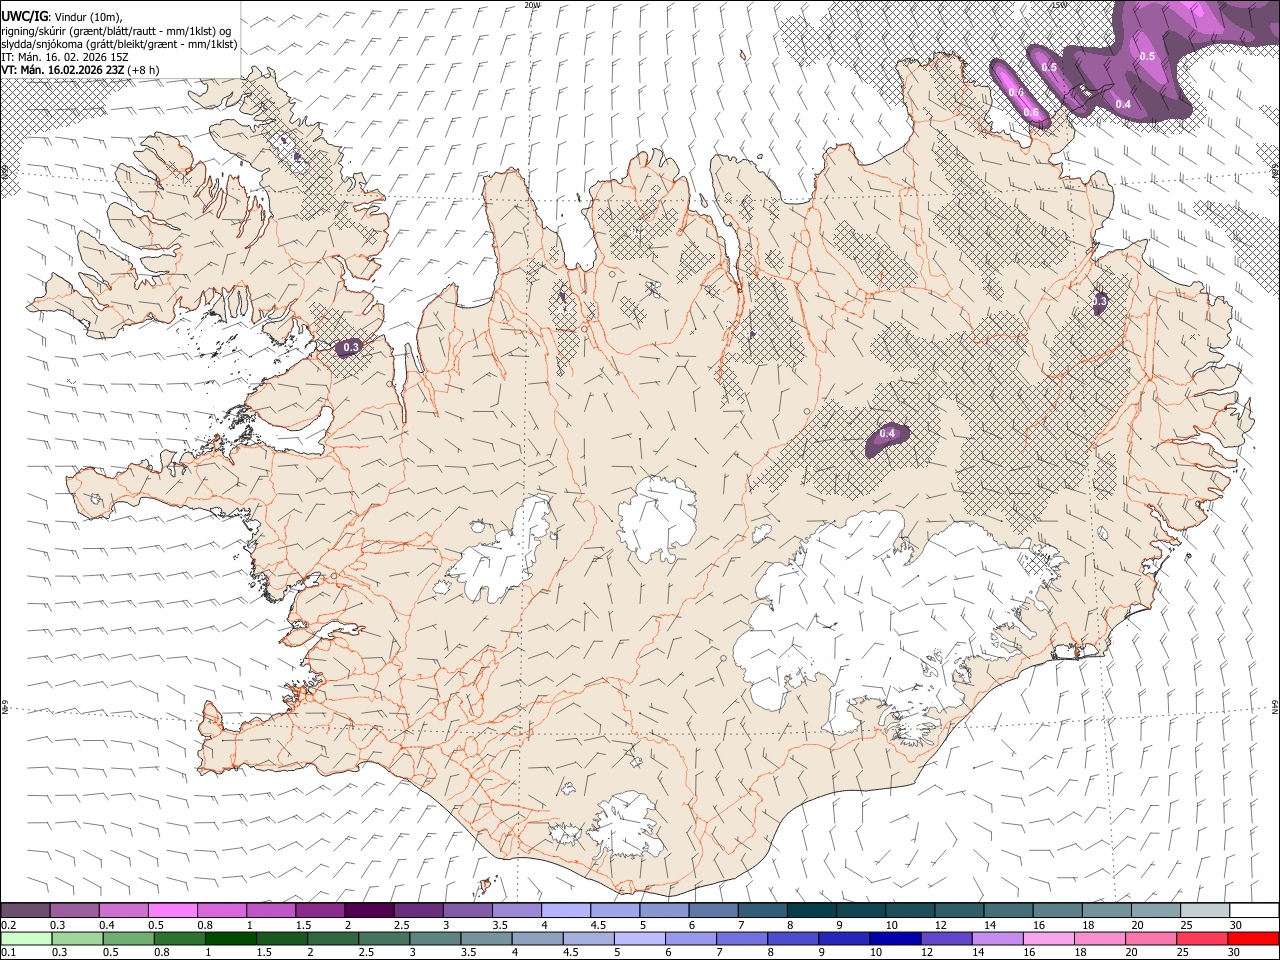Click the 0.3 label on the eastern purple patch

point(1099,301)
